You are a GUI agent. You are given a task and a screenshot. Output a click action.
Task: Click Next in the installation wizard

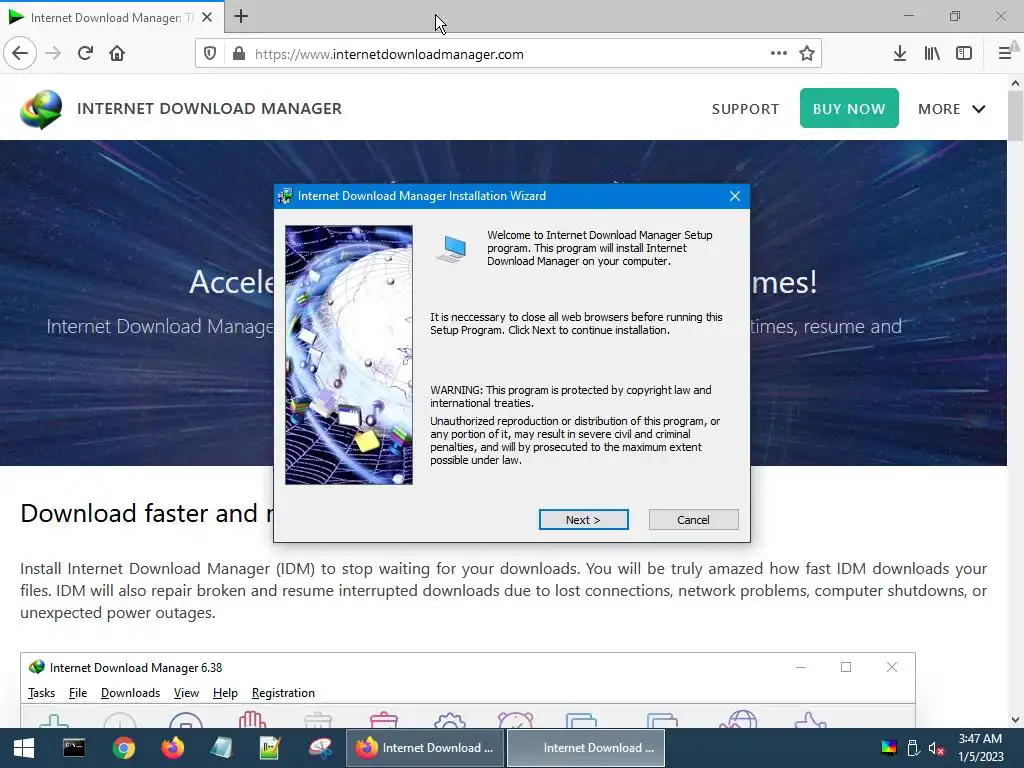click(583, 520)
